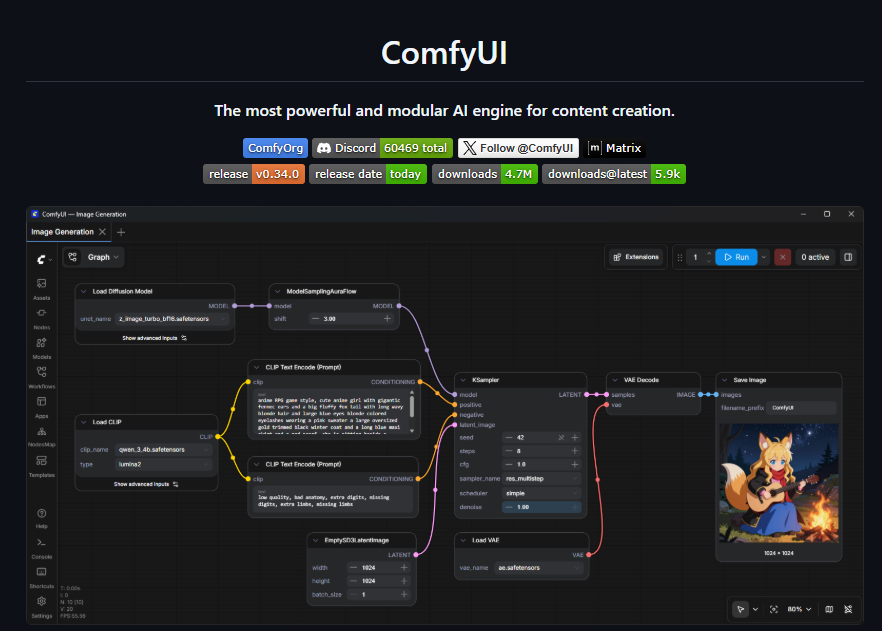Image resolution: width=882 pixels, height=631 pixels.
Task: Switch to Image Generation tab
Action: 62,232
